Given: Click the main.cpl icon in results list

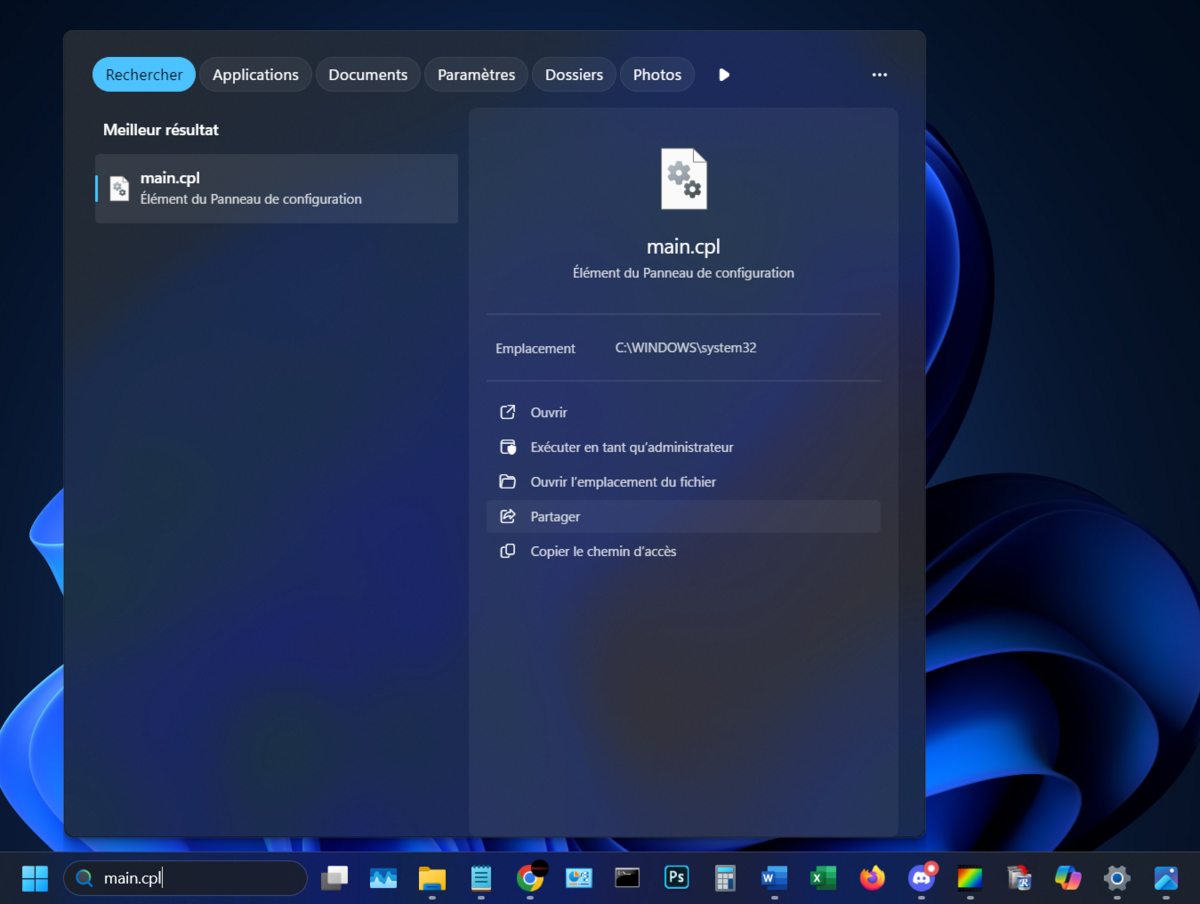Looking at the screenshot, I should pyautogui.click(x=119, y=188).
